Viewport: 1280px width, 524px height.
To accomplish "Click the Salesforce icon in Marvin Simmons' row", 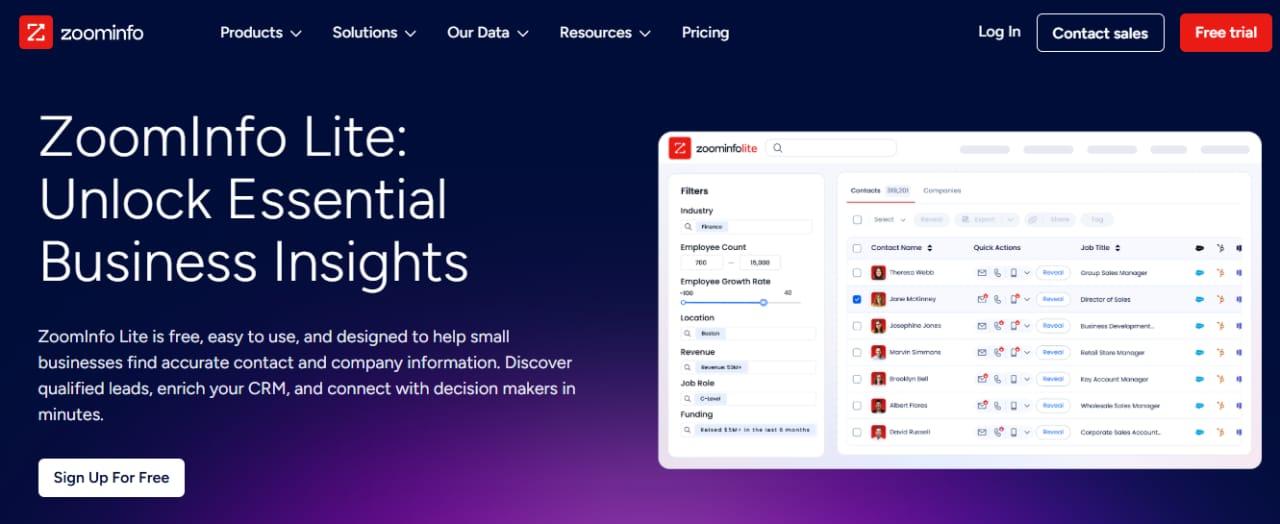I will click(1200, 352).
